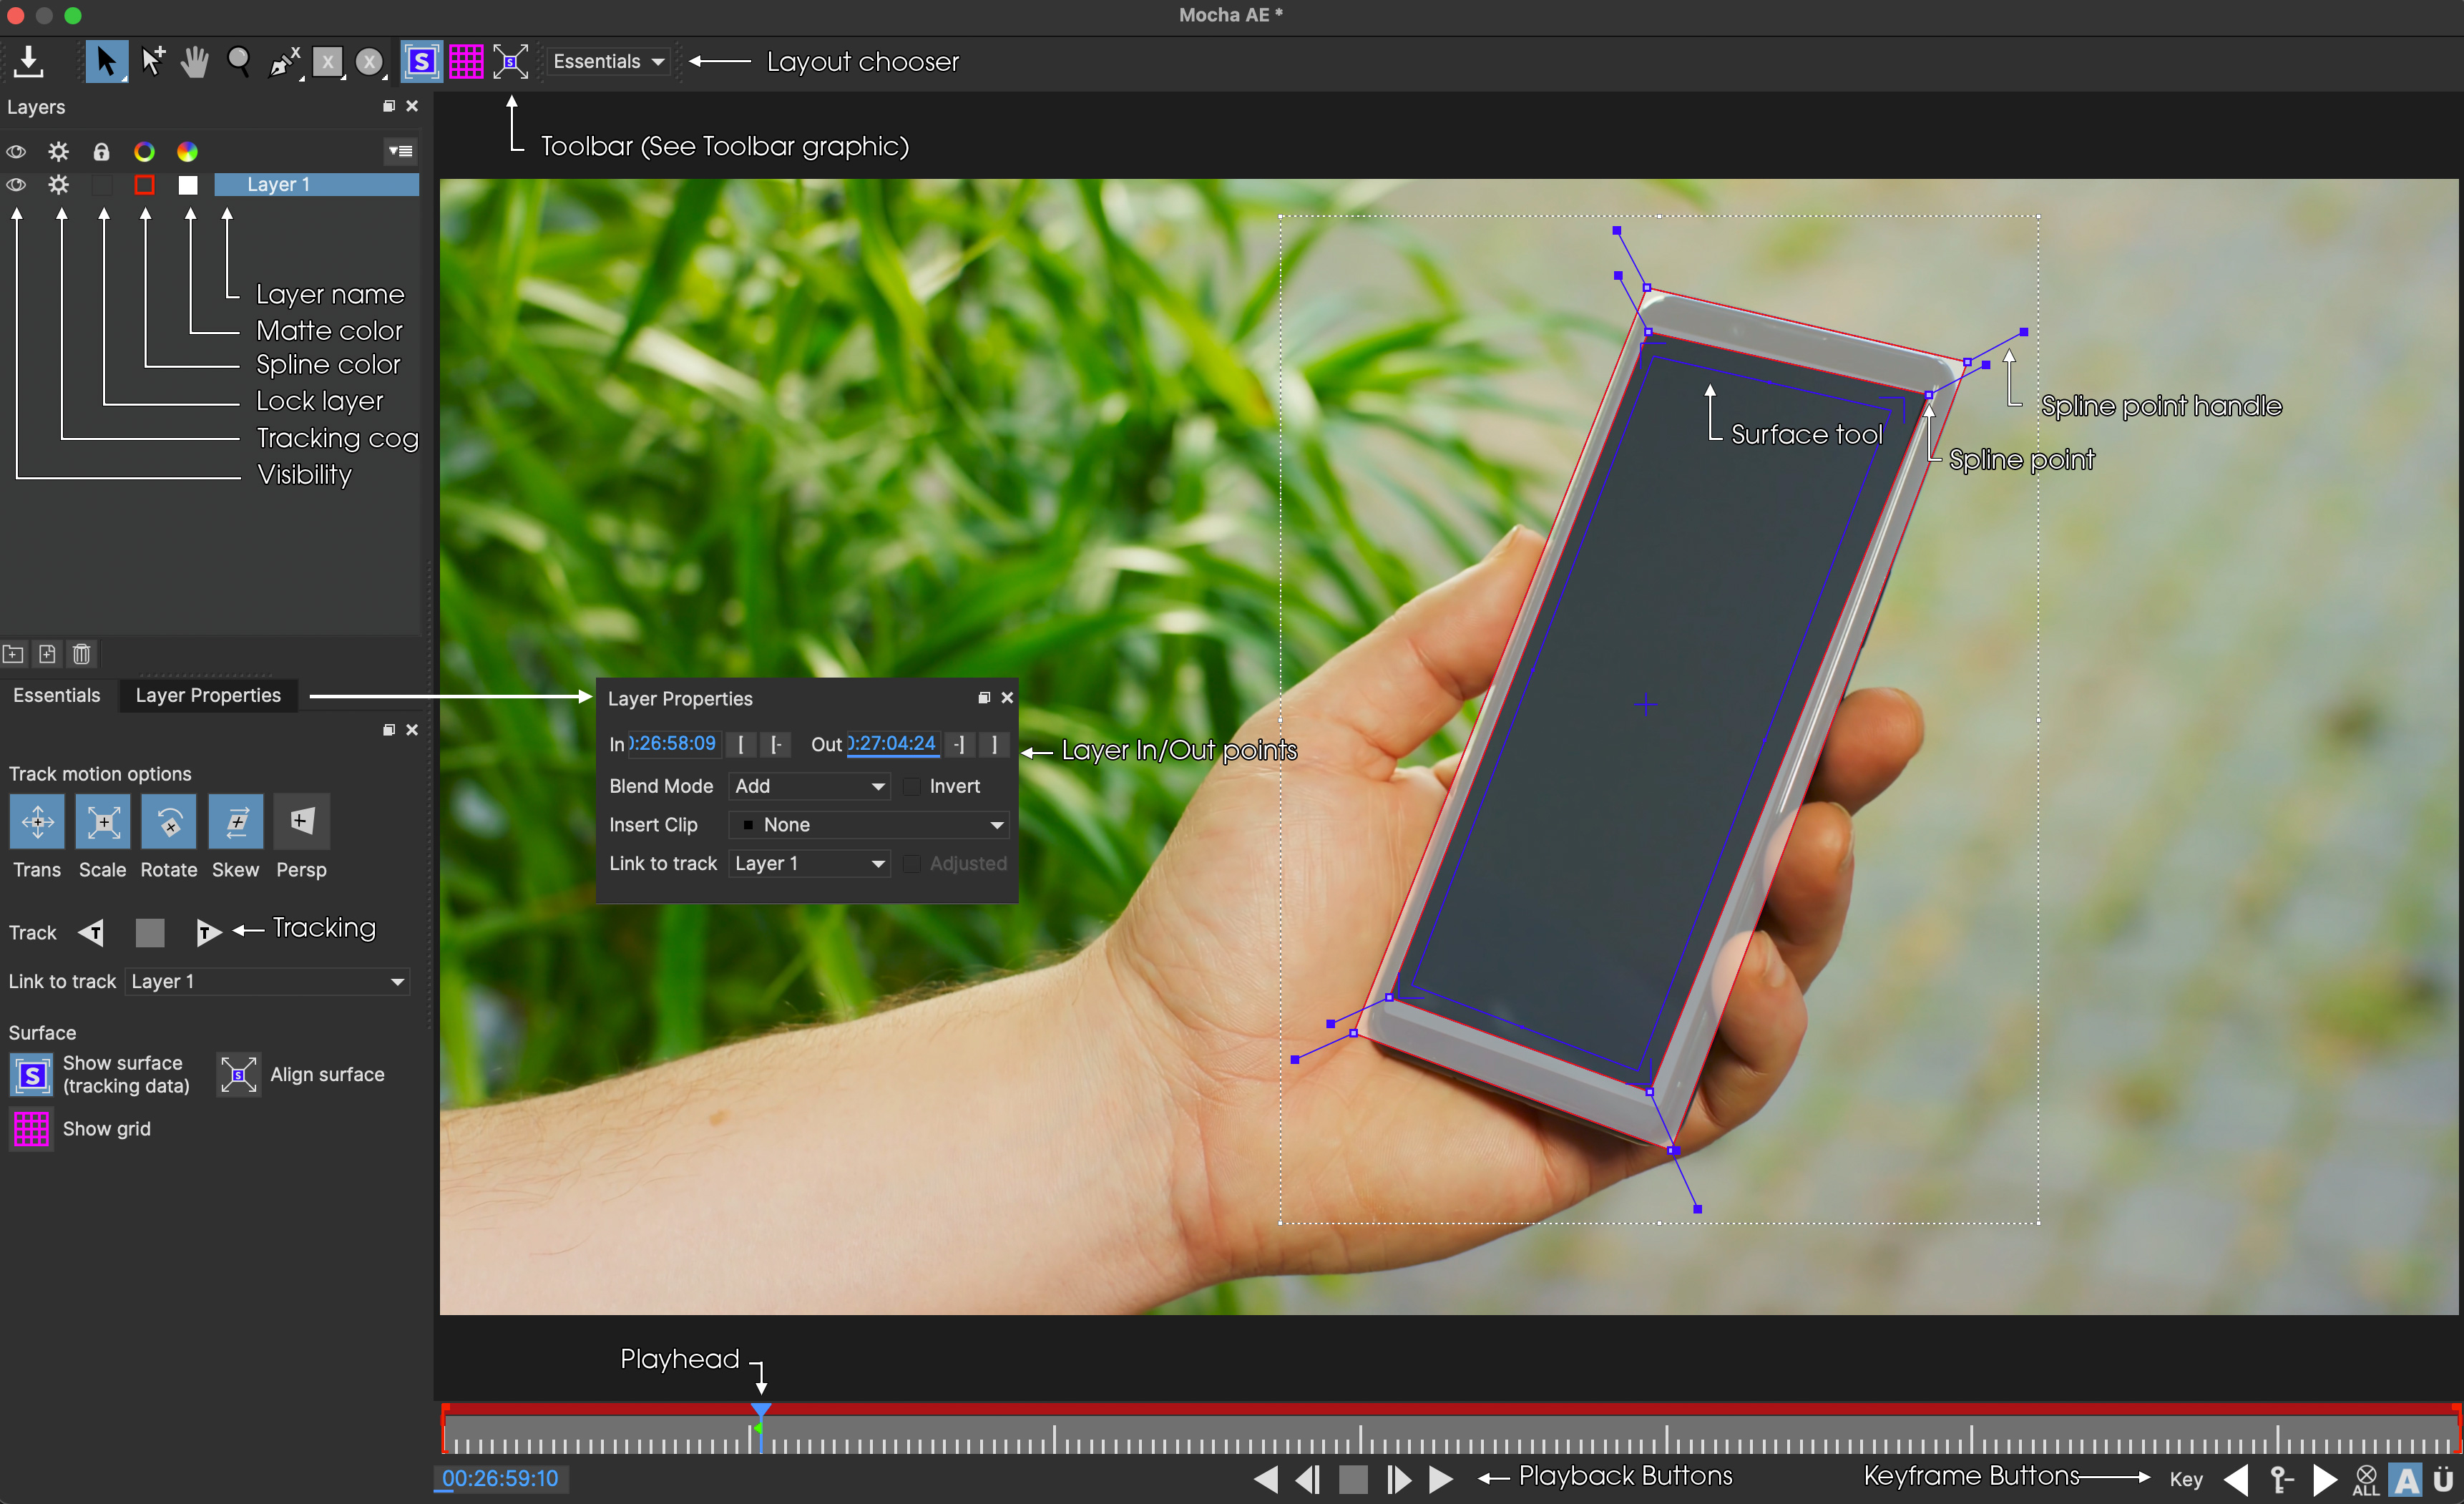Toggle tracking cog in layers header

[x=59, y=152]
